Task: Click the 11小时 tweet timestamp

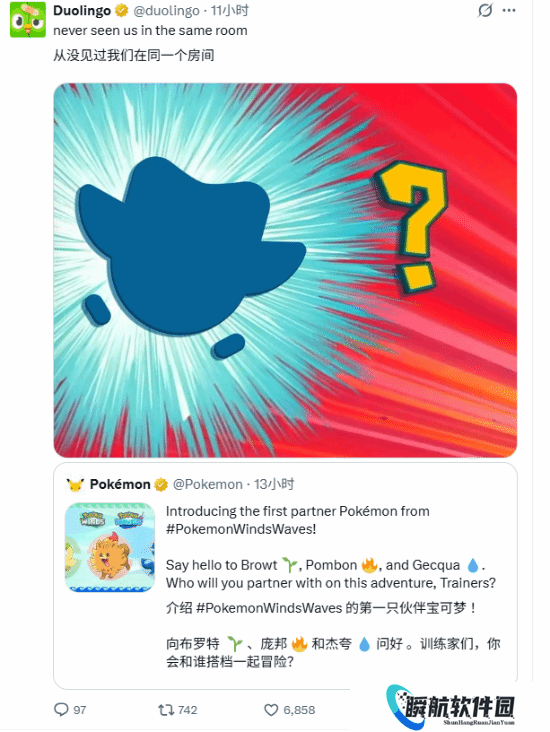Action: point(230,10)
